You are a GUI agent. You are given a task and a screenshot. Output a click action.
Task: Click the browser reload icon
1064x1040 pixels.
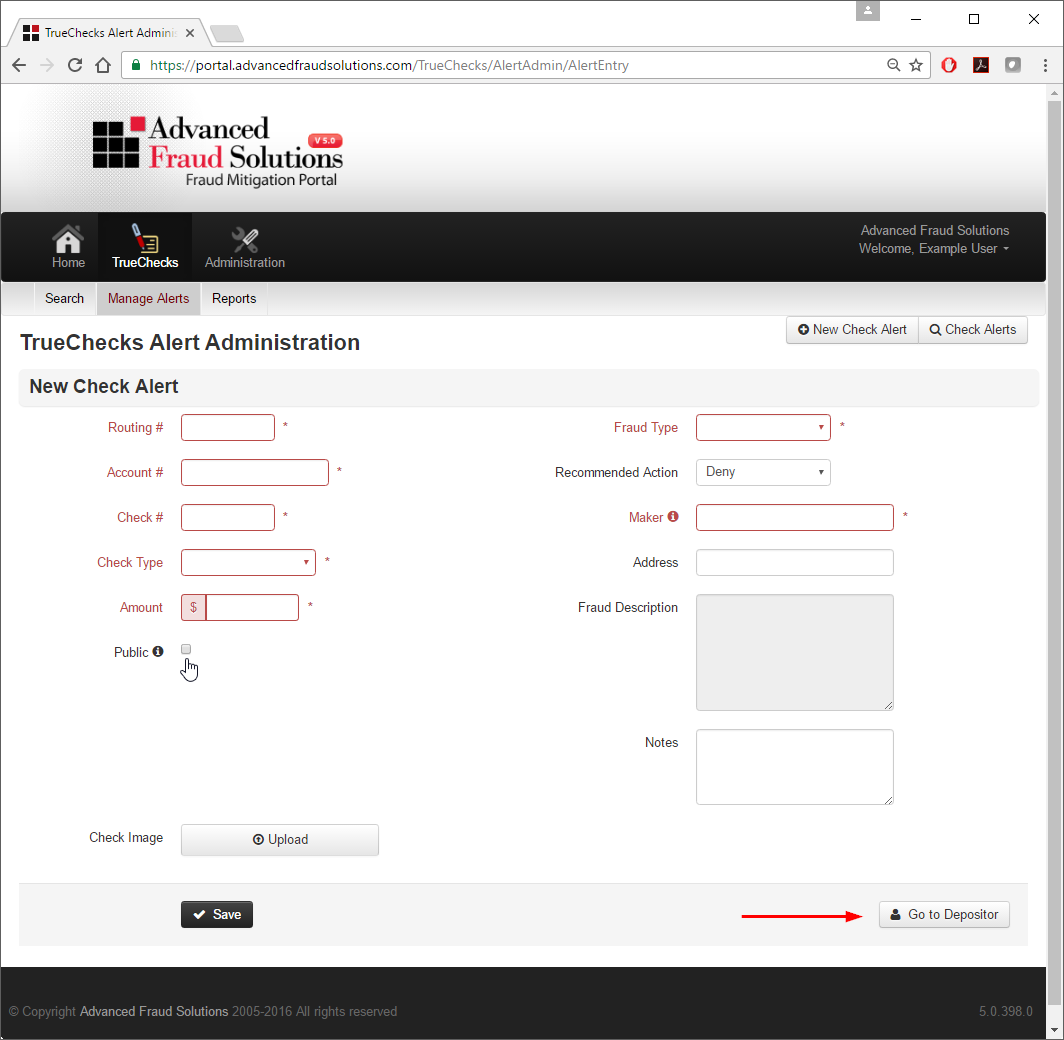click(75, 65)
